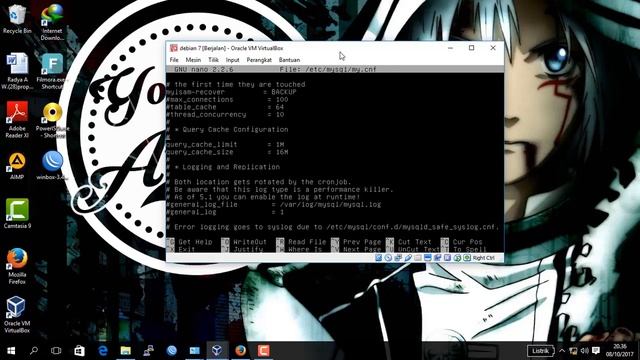Open taskbar search
Viewport: 640px width, 360px height.
pyautogui.click(x=34, y=351)
